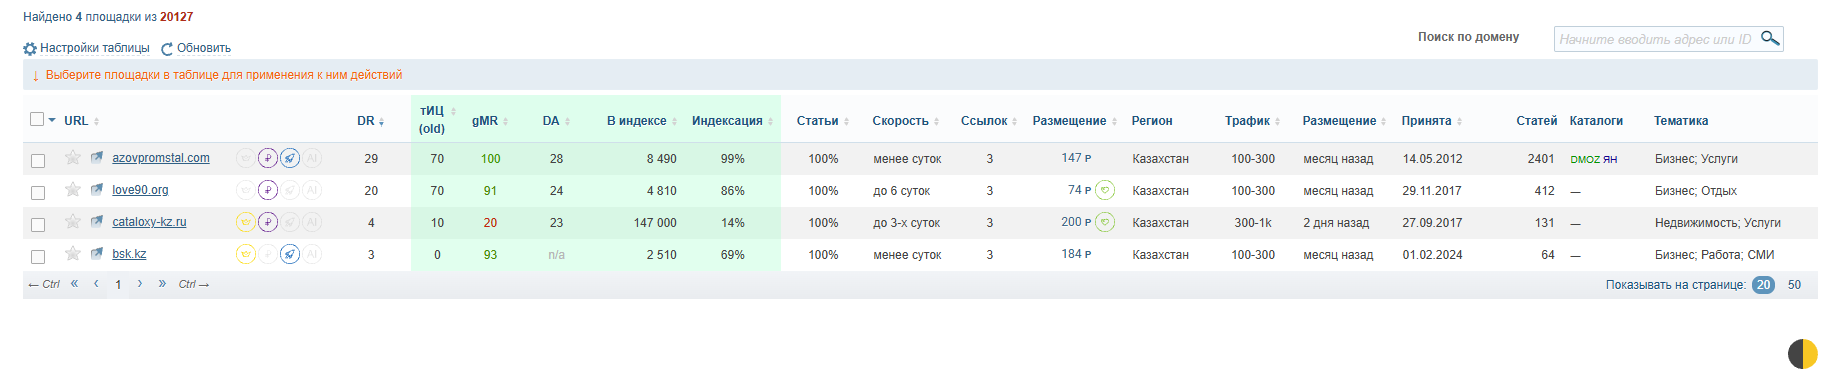Open azovpromstal.com via external link icon

tap(97, 157)
